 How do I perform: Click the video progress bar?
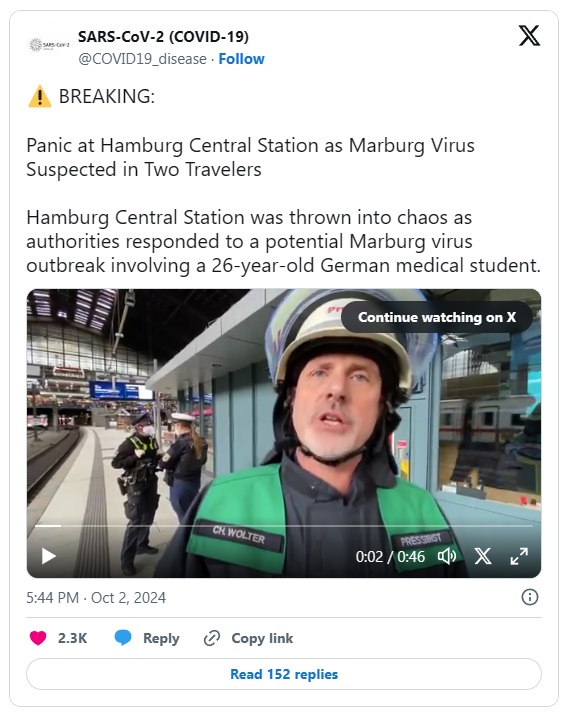point(284,526)
